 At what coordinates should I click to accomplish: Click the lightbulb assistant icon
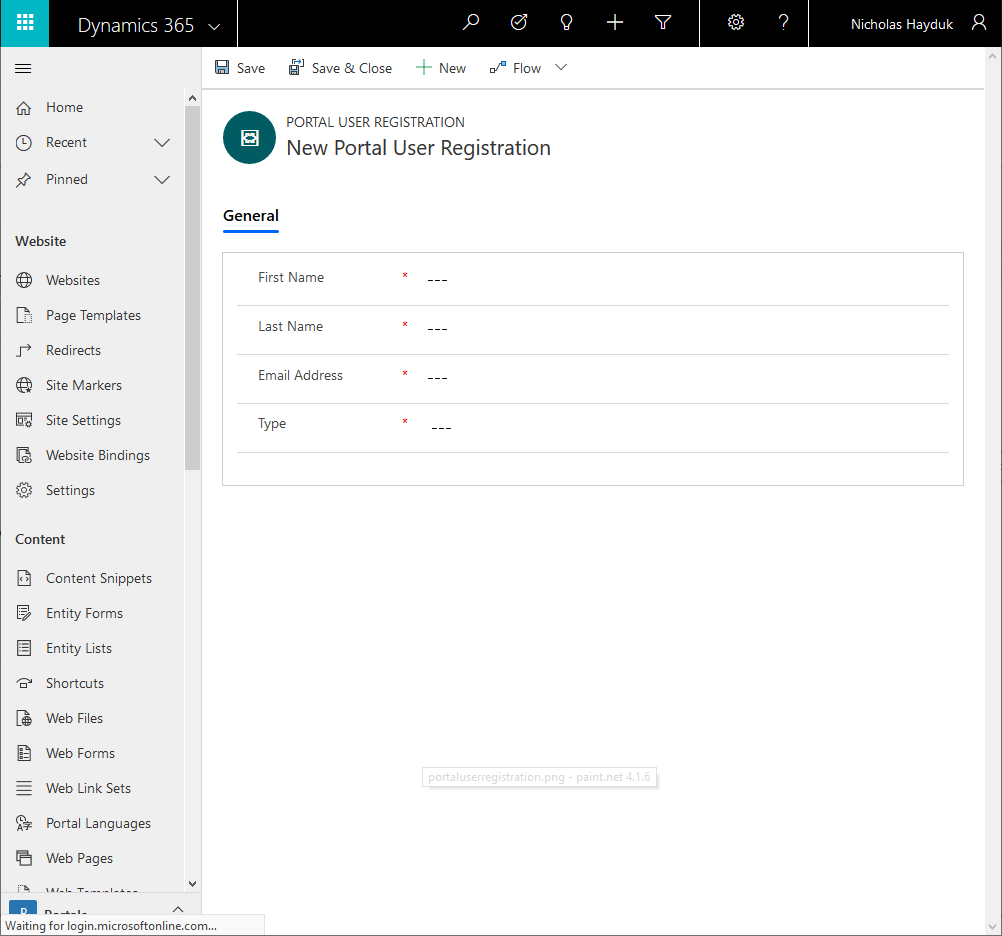tap(566, 23)
